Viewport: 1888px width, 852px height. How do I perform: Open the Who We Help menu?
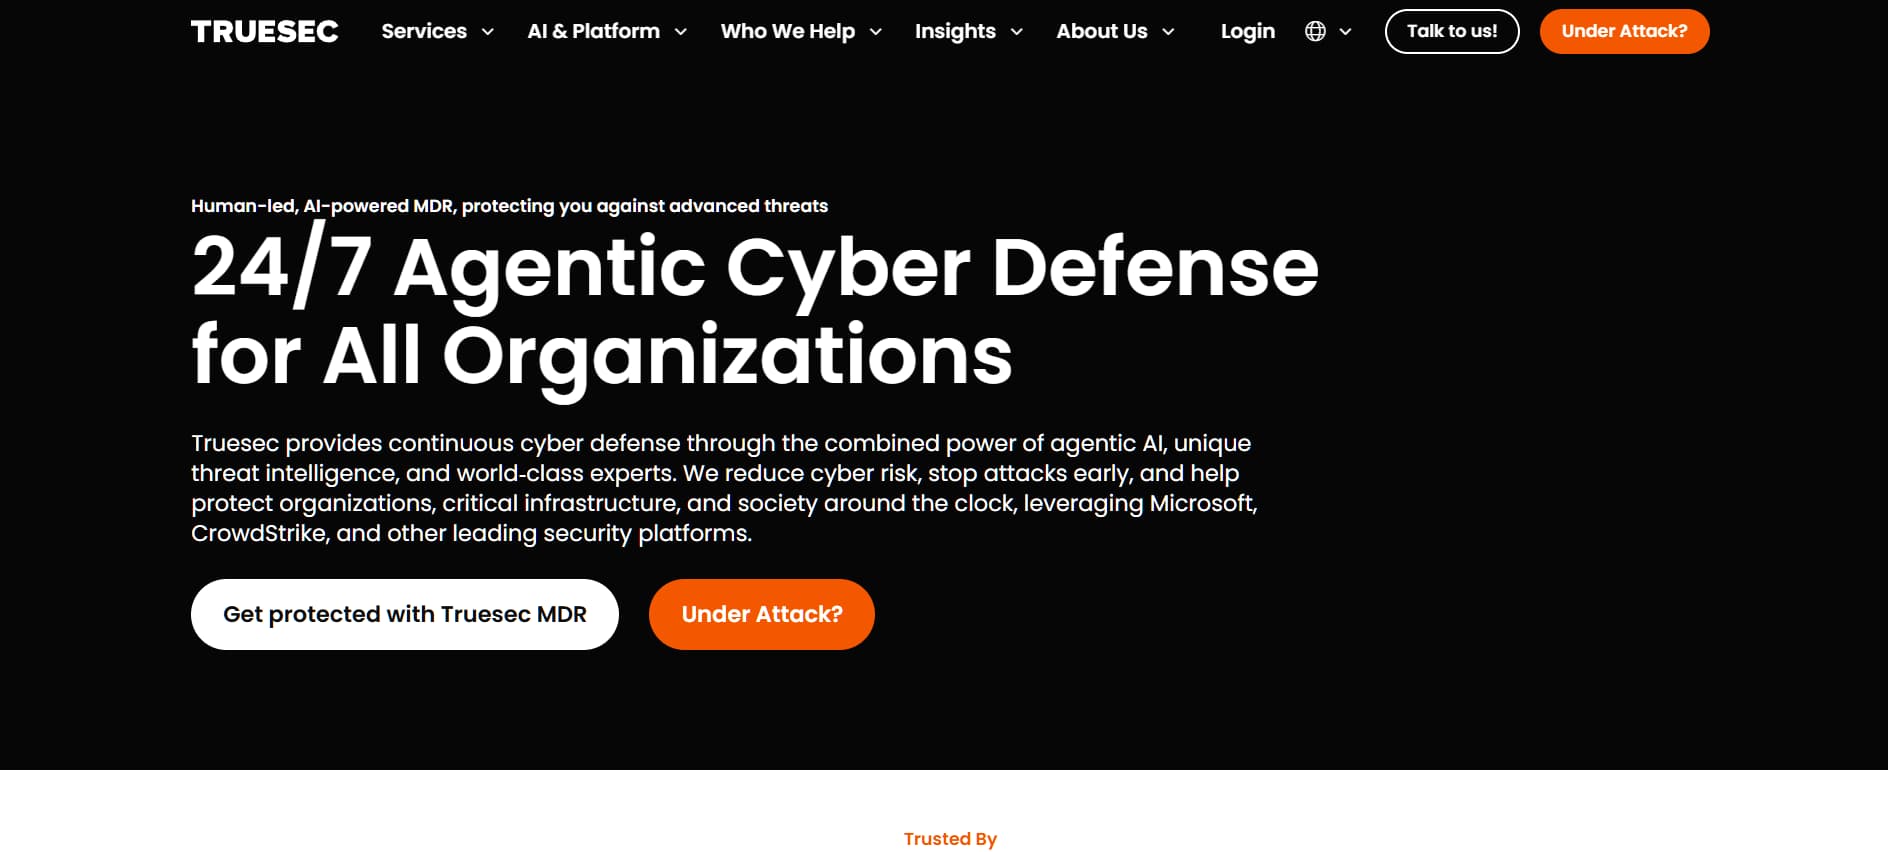788,31
